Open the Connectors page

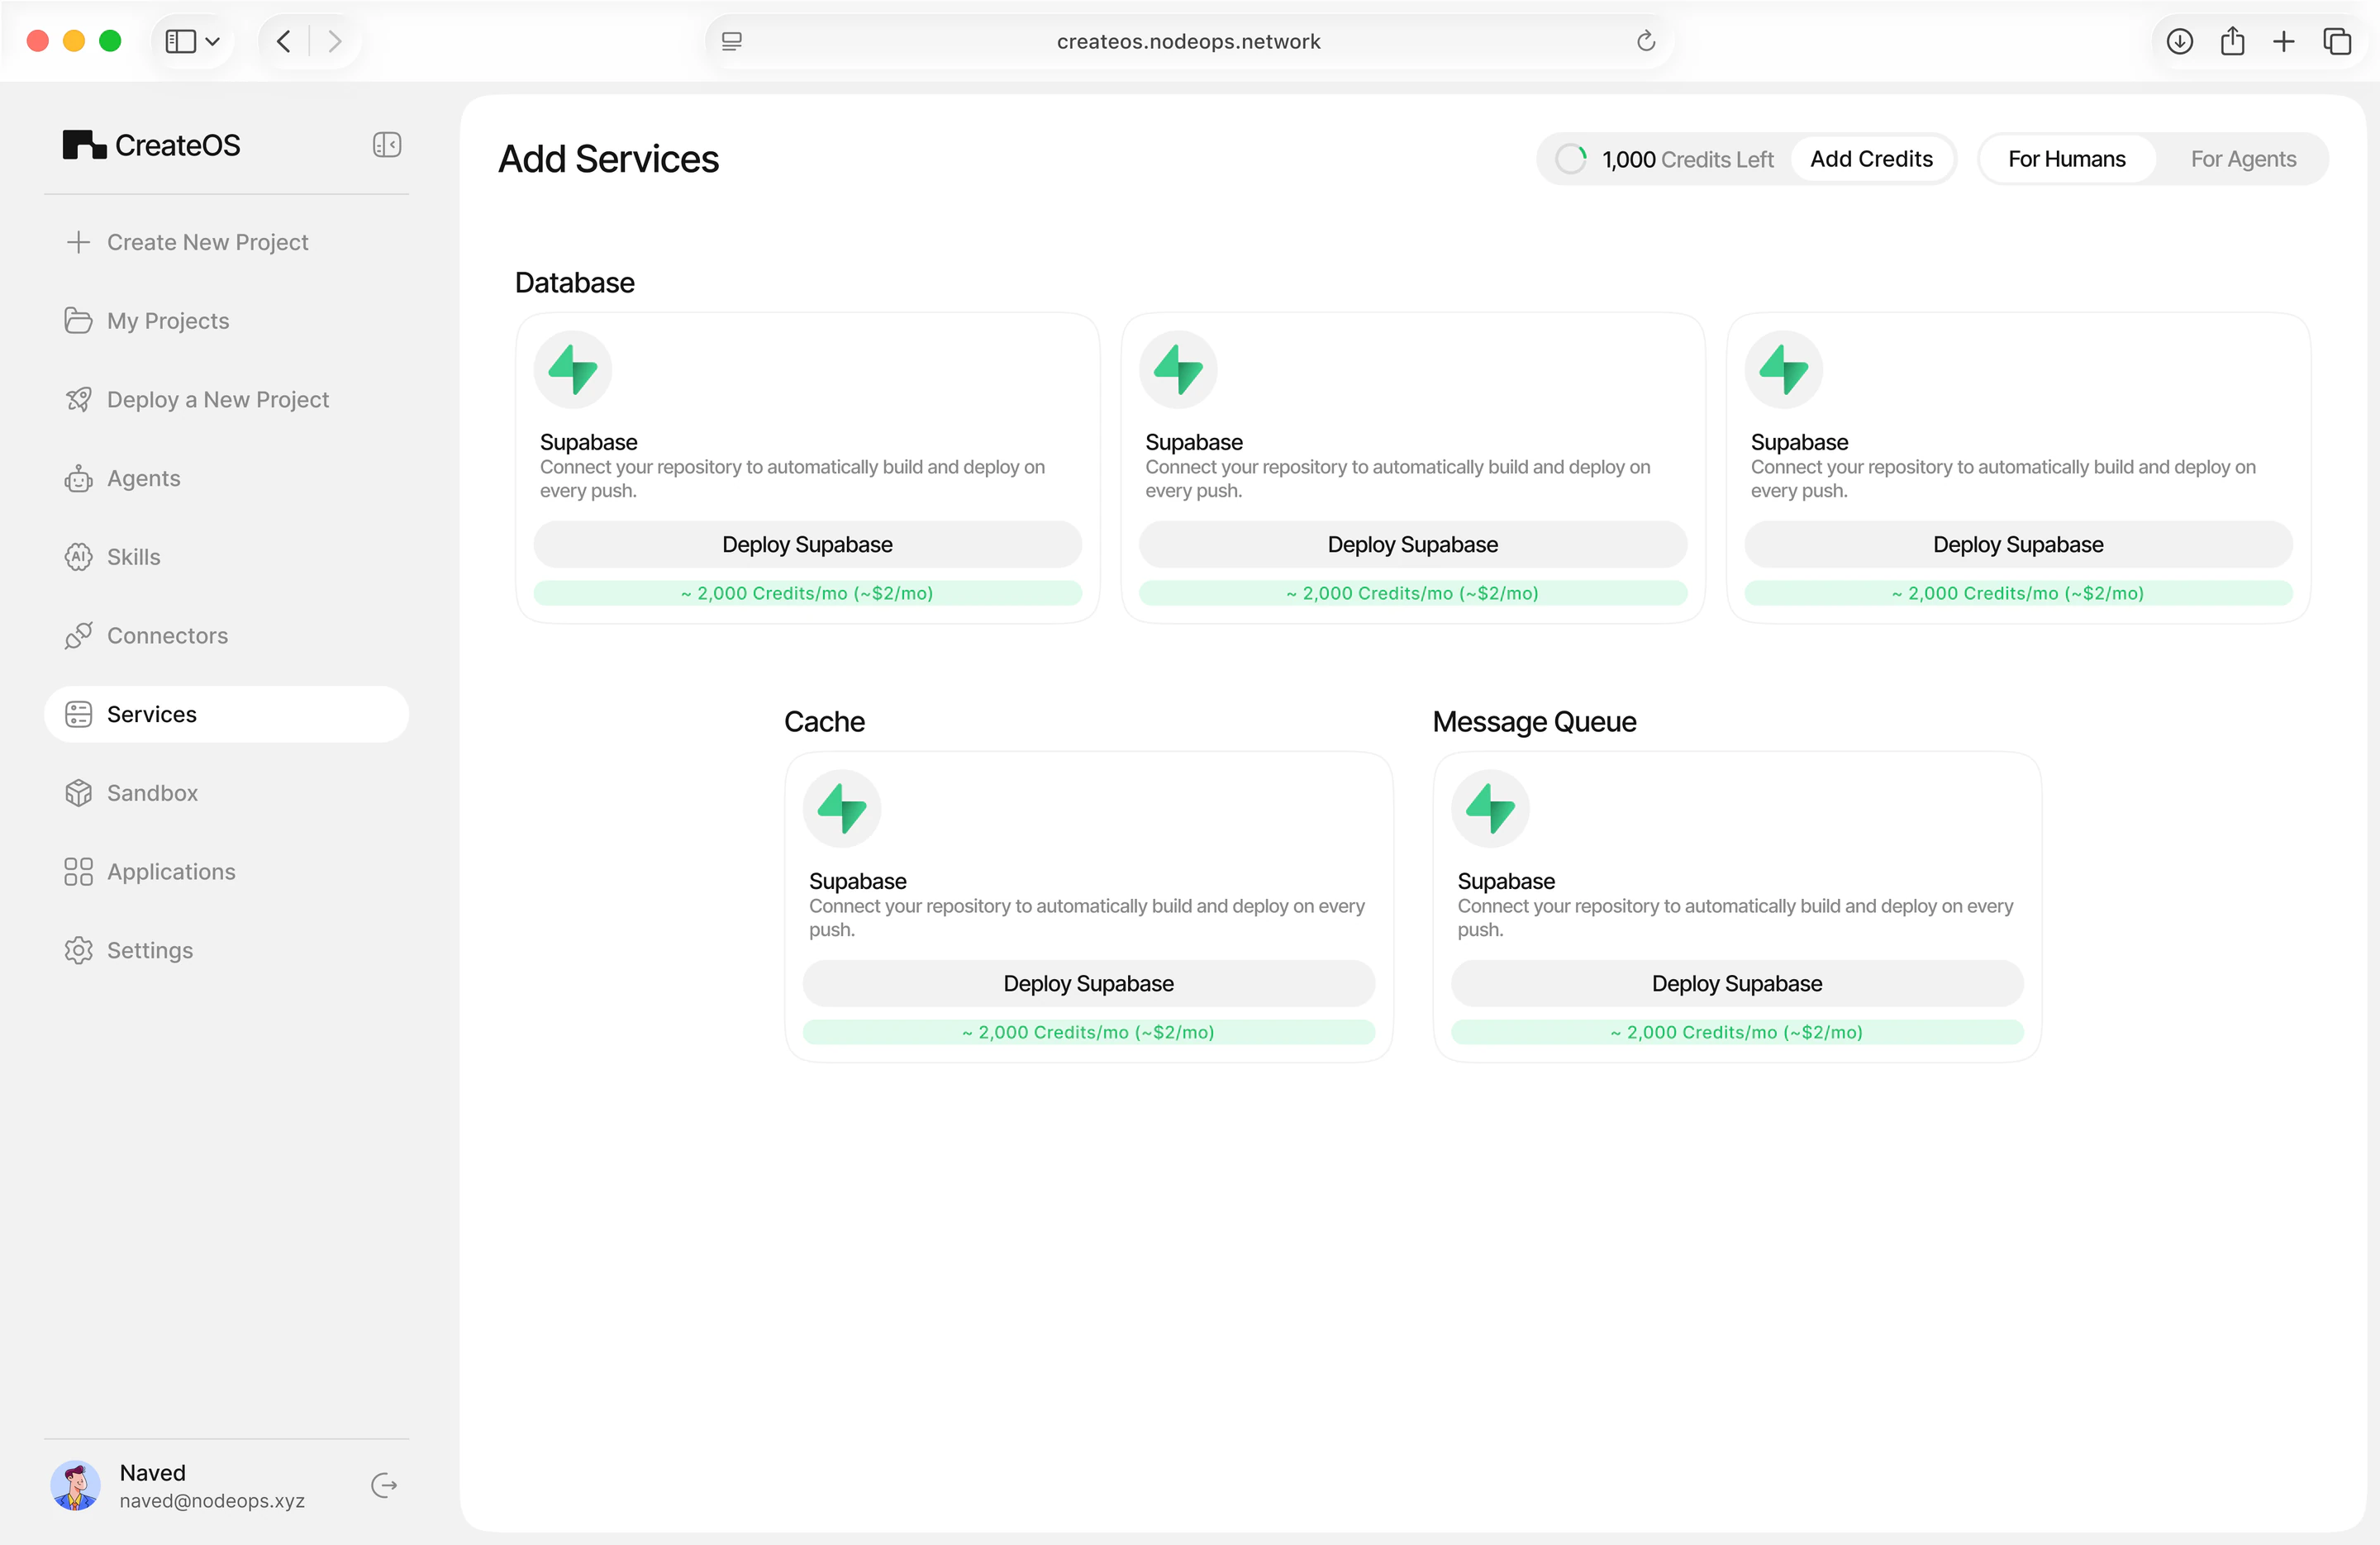coord(227,636)
